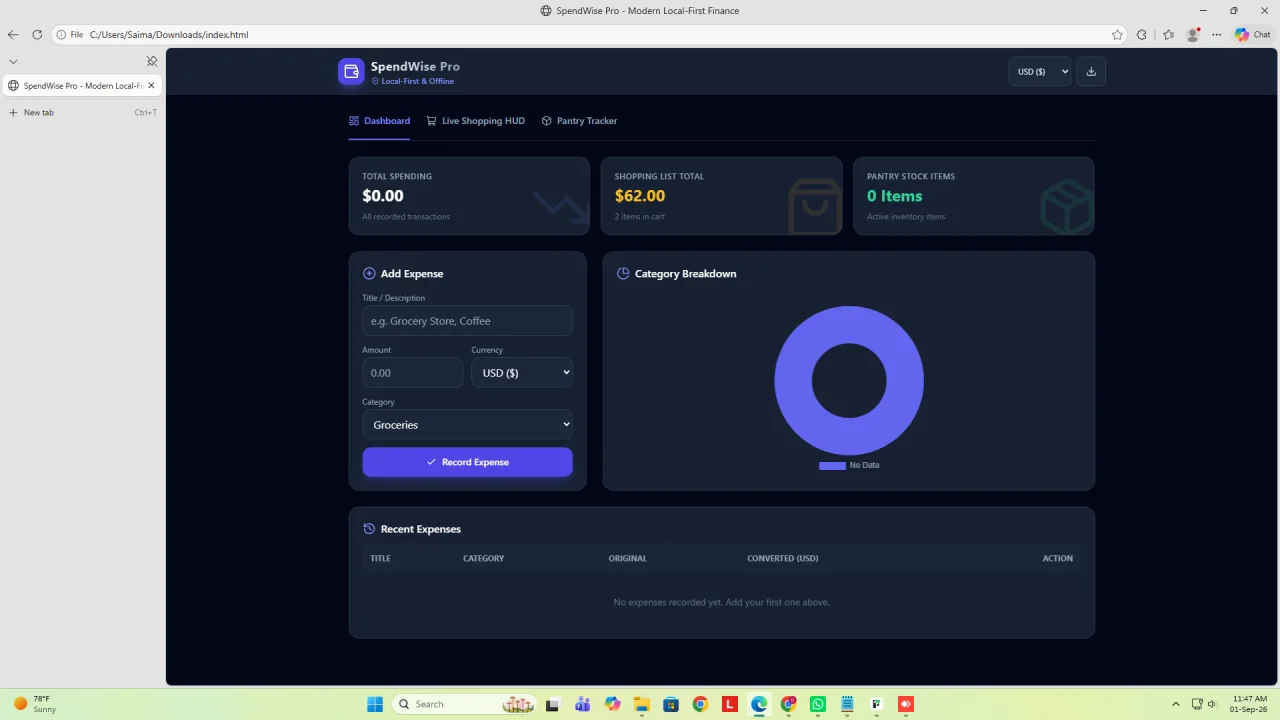1280x720 pixels.
Task: Close the SpendWise Pro browser tab
Action: coord(151,86)
